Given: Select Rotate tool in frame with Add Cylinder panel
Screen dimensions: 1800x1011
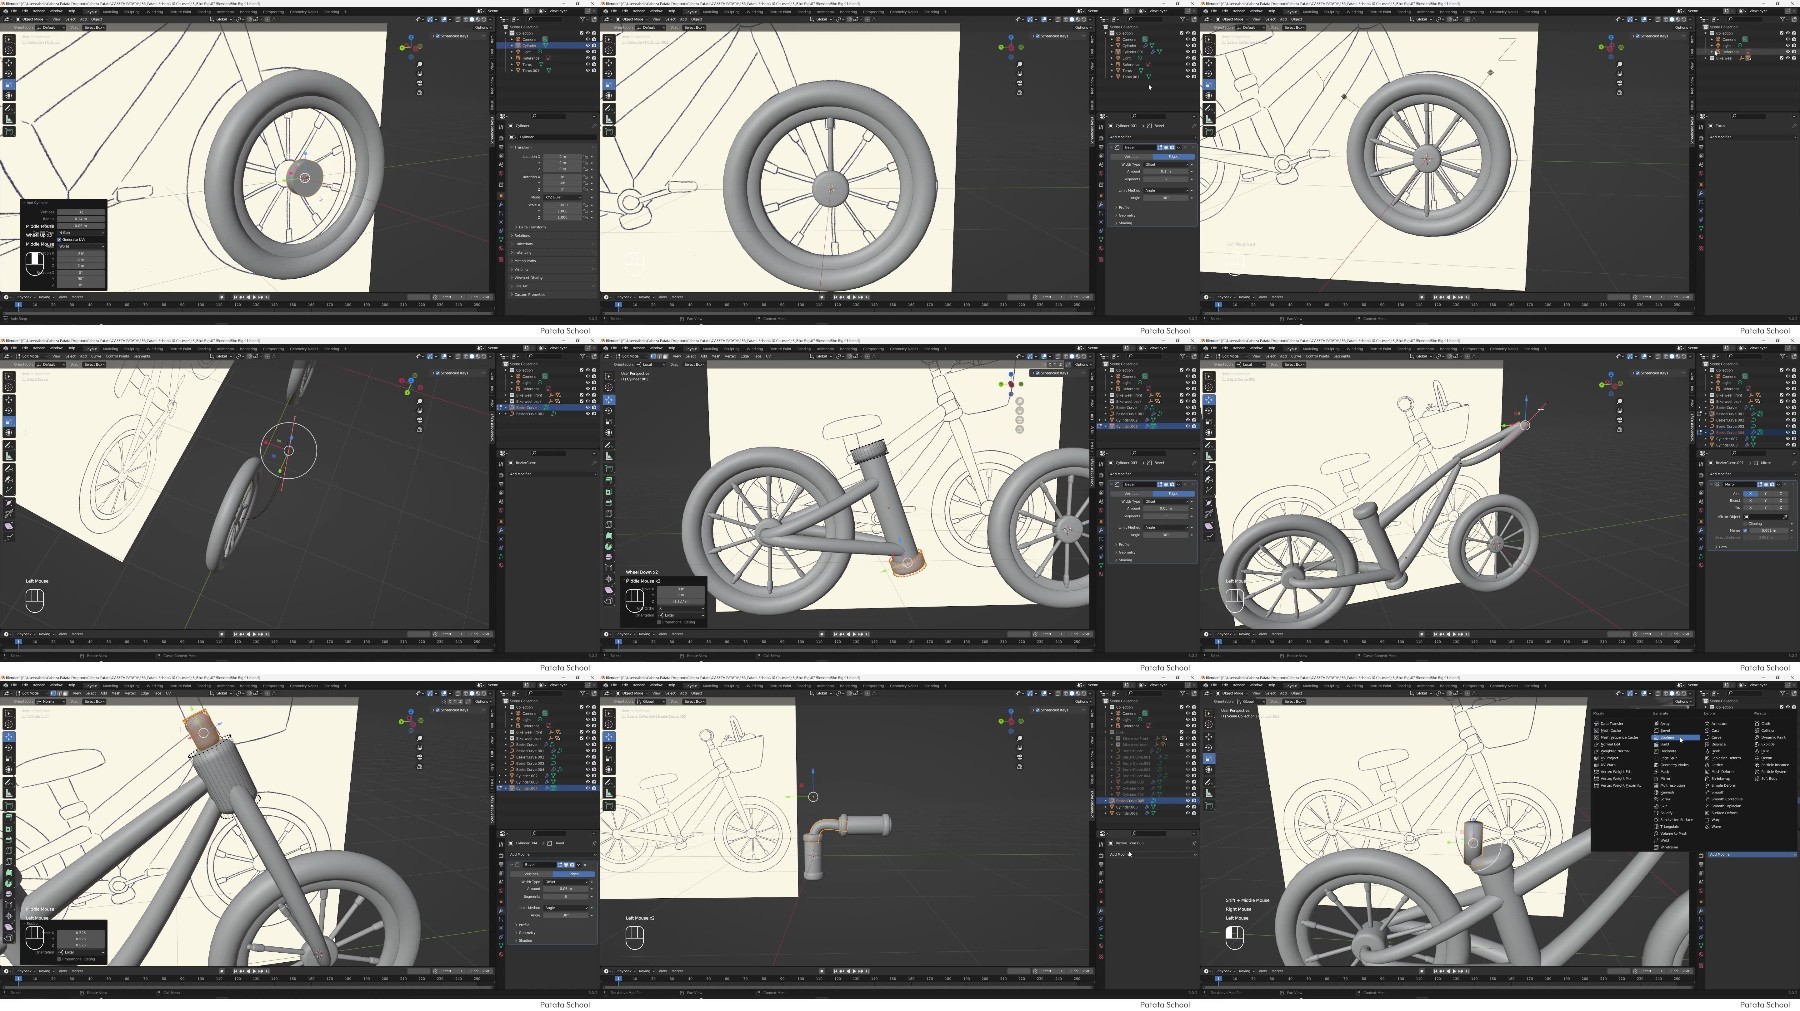Looking at the screenshot, I should [x=9, y=74].
